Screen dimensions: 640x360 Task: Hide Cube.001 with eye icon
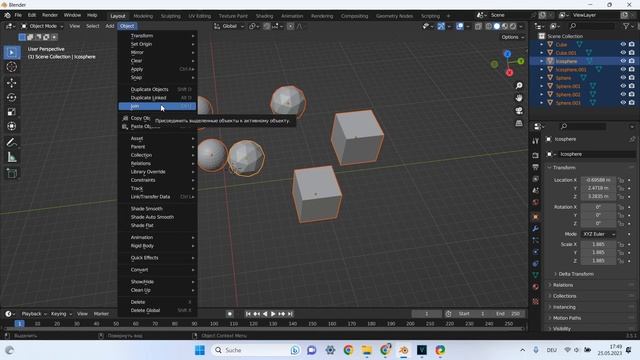tap(623, 53)
